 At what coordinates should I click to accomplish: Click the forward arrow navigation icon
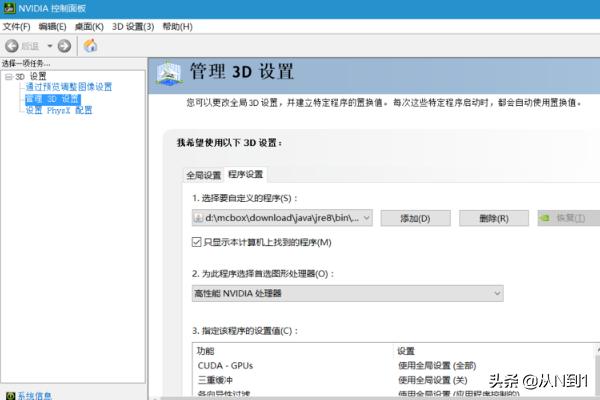64,46
